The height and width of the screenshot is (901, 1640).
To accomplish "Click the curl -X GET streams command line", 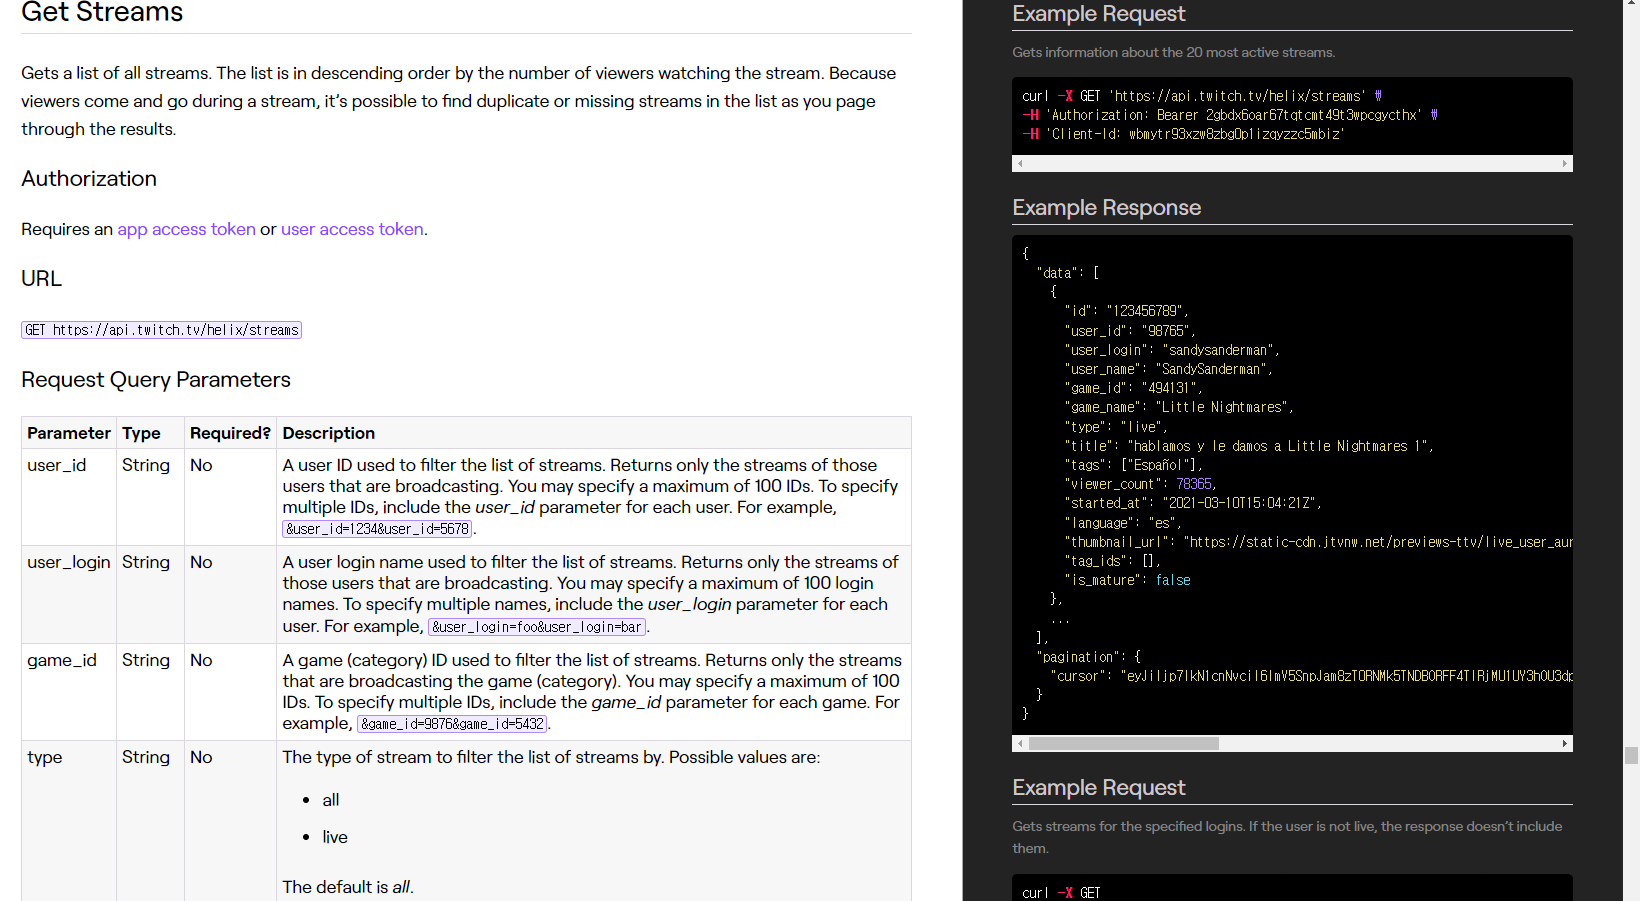I will [1202, 96].
